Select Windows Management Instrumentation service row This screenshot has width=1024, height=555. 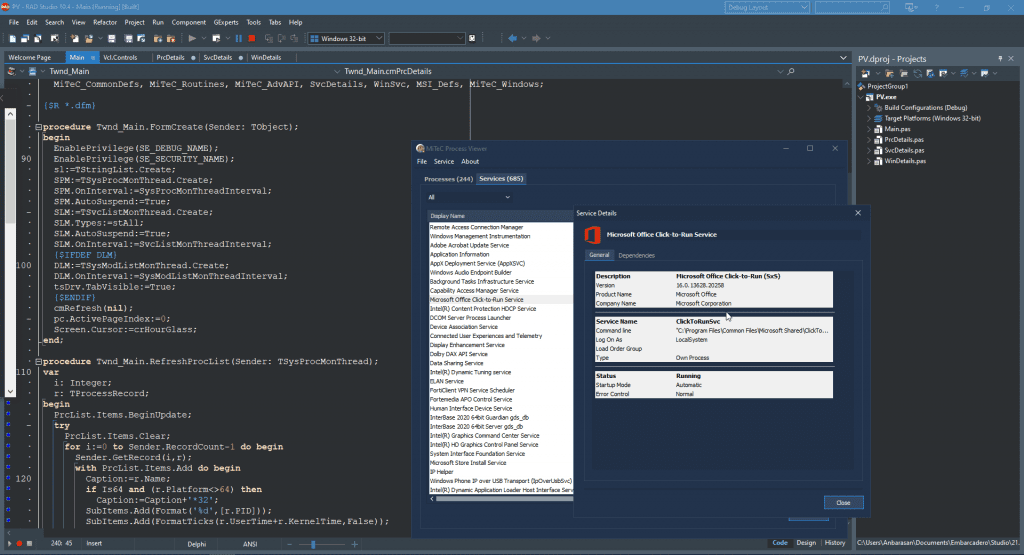500,236
